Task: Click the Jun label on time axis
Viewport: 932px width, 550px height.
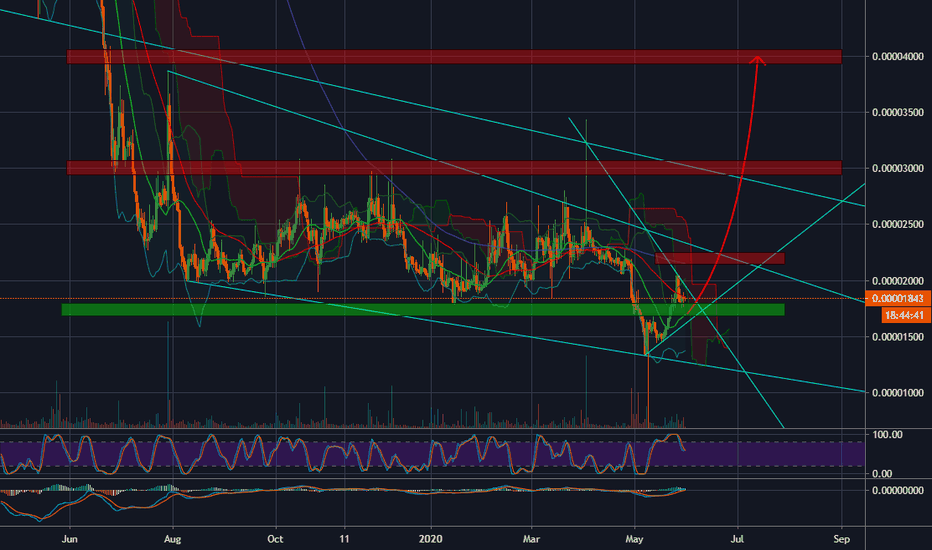Action: pos(70,539)
